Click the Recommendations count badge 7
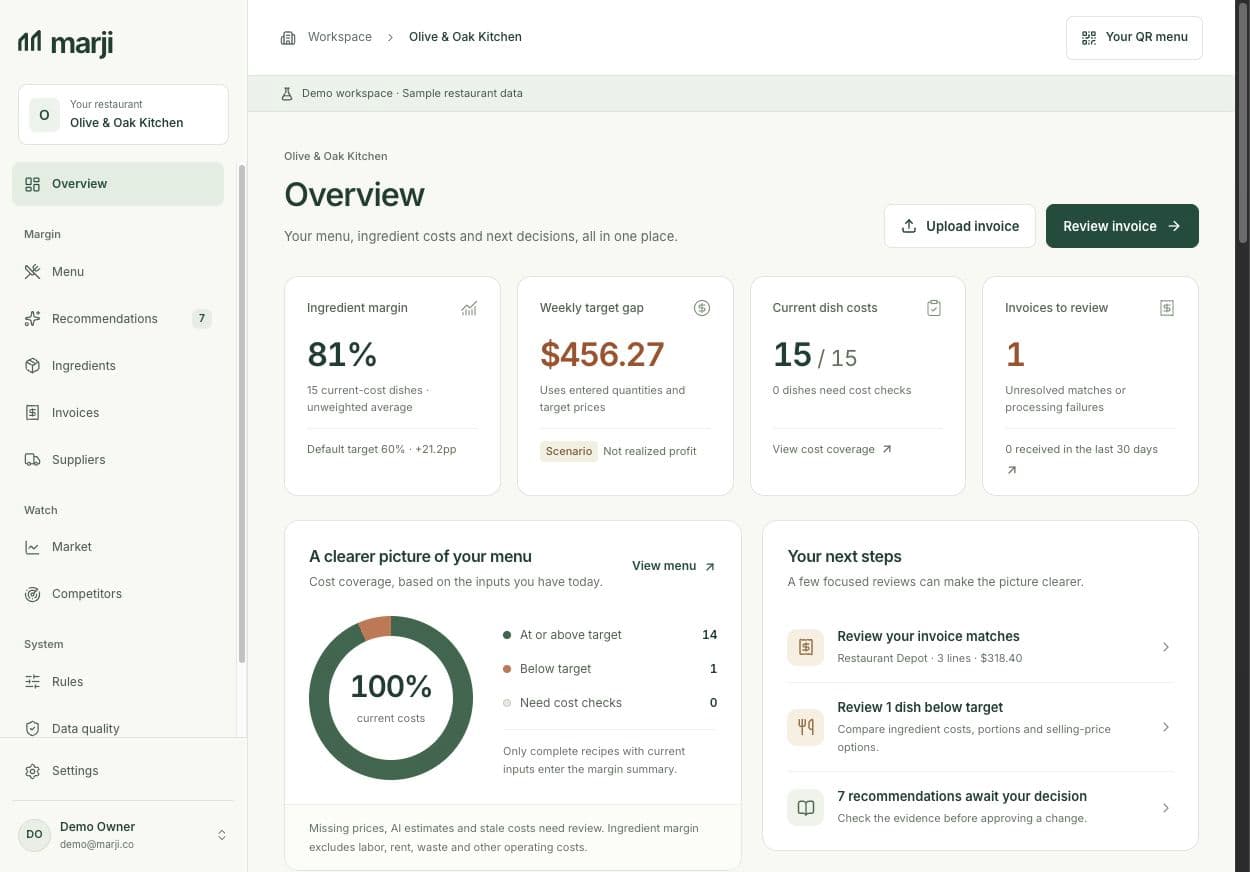The image size is (1250, 872). (201, 319)
